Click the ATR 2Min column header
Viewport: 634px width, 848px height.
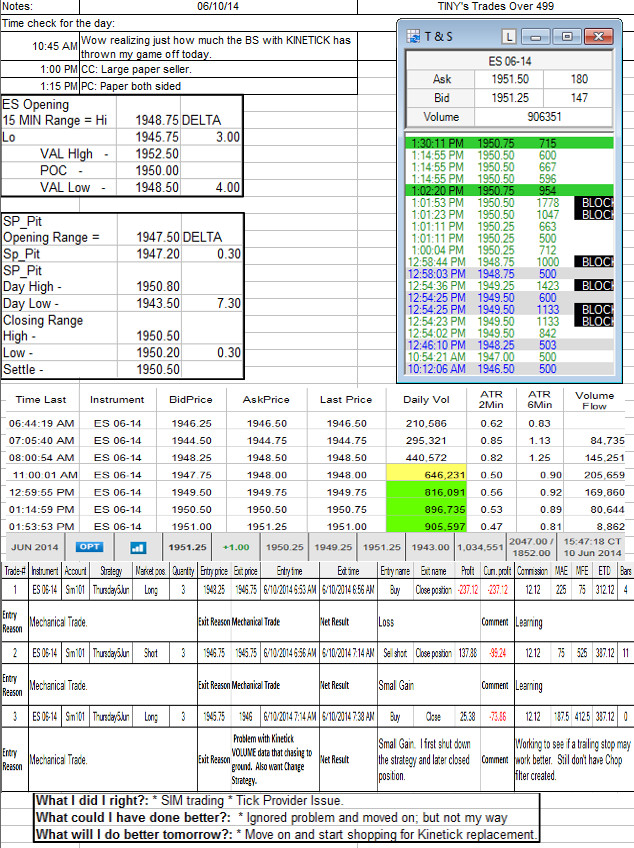click(x=491, y=399)
